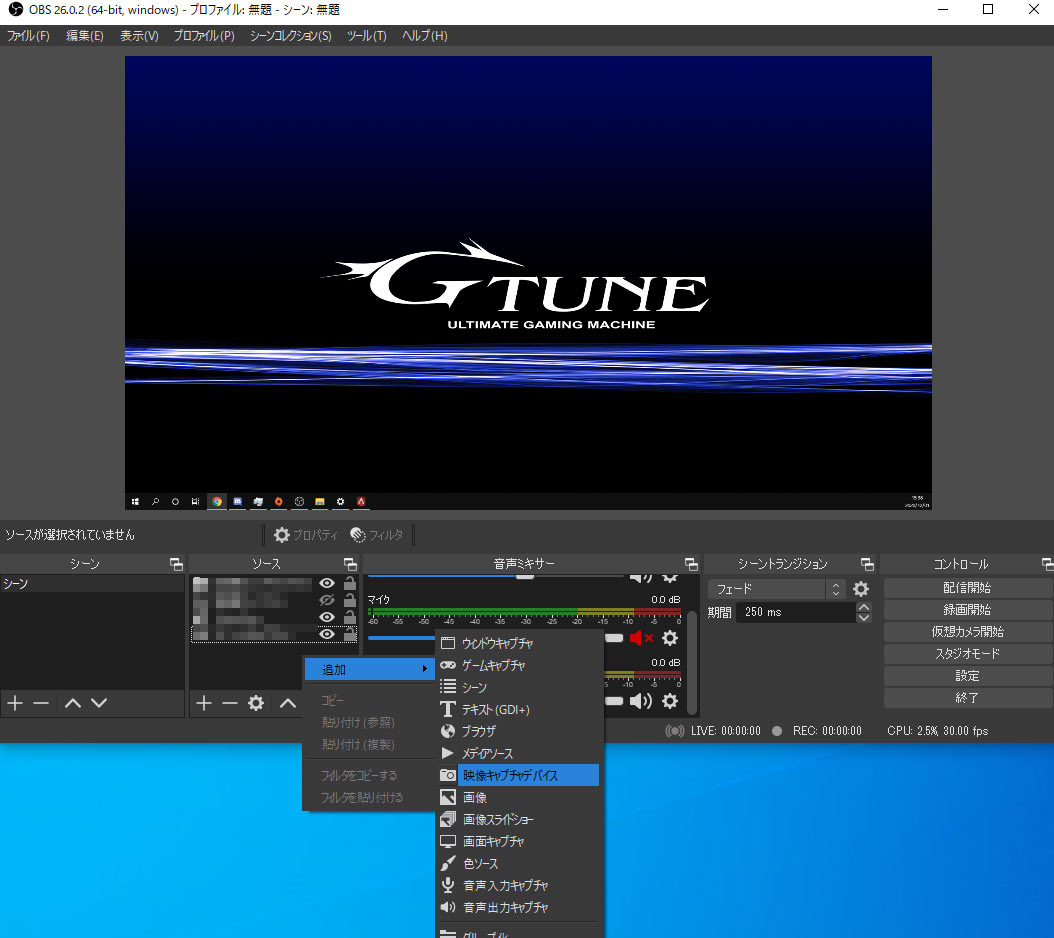The height and width of the screenshot is (938, 1054).
Task: Open transition properties gear beside フェード
Action: 861,590
